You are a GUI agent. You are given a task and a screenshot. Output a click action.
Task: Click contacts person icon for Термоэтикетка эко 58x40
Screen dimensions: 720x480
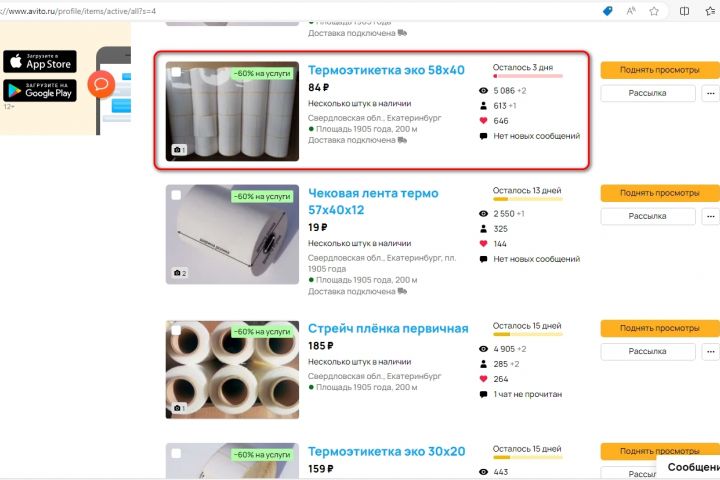click(483, 106)
